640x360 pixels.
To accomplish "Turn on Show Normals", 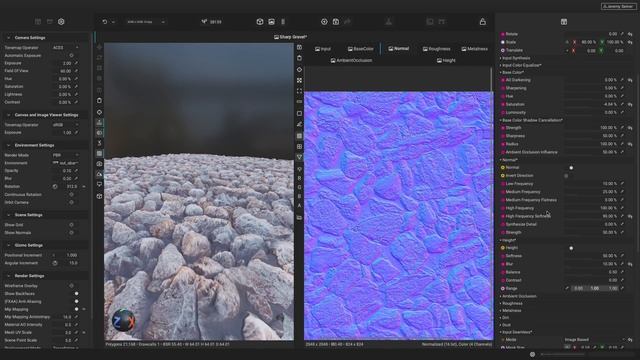I will tap(71, 233).
